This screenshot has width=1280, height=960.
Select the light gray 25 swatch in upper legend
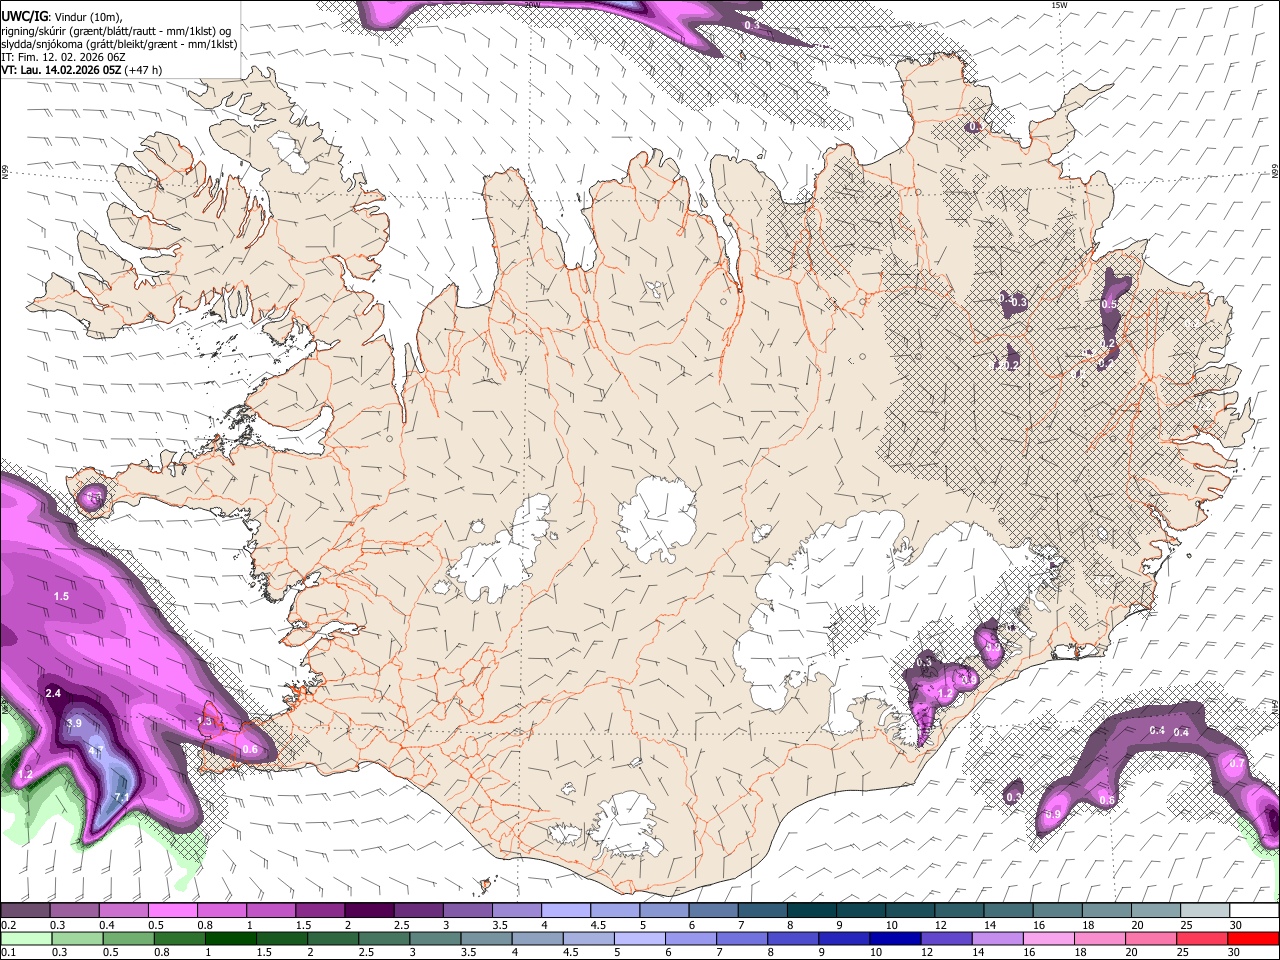pos(1206,910)
